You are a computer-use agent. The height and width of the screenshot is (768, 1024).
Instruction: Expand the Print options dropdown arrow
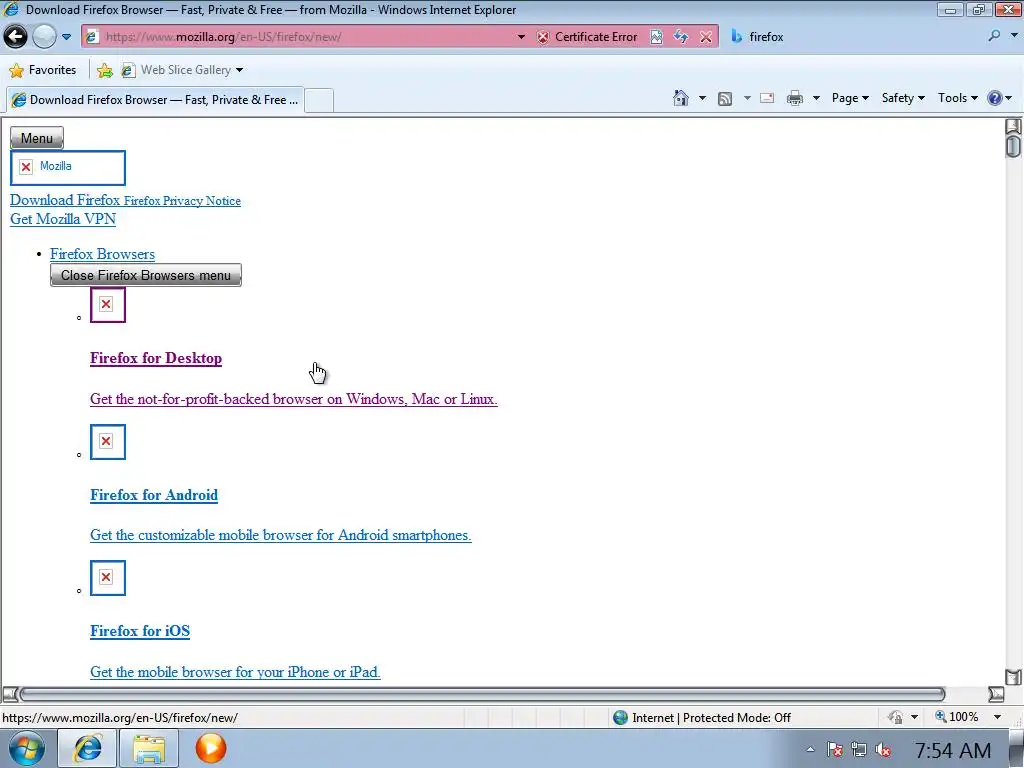(x=816, y=98)
